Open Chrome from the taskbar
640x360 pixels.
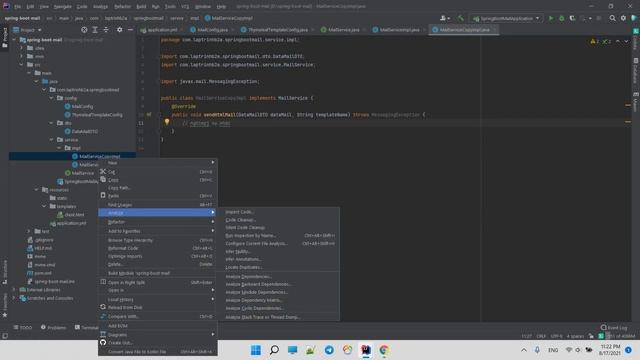[x=384, y=350]
